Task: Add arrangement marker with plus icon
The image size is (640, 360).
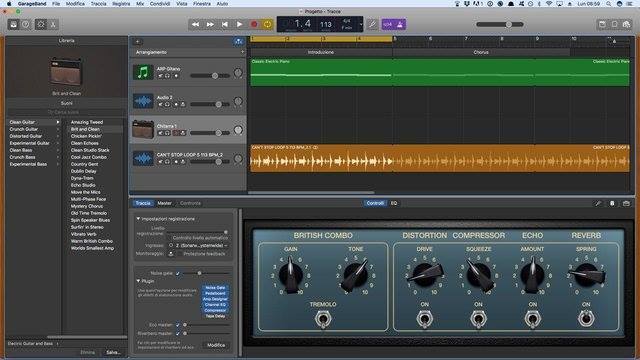Action: [242, 52]
